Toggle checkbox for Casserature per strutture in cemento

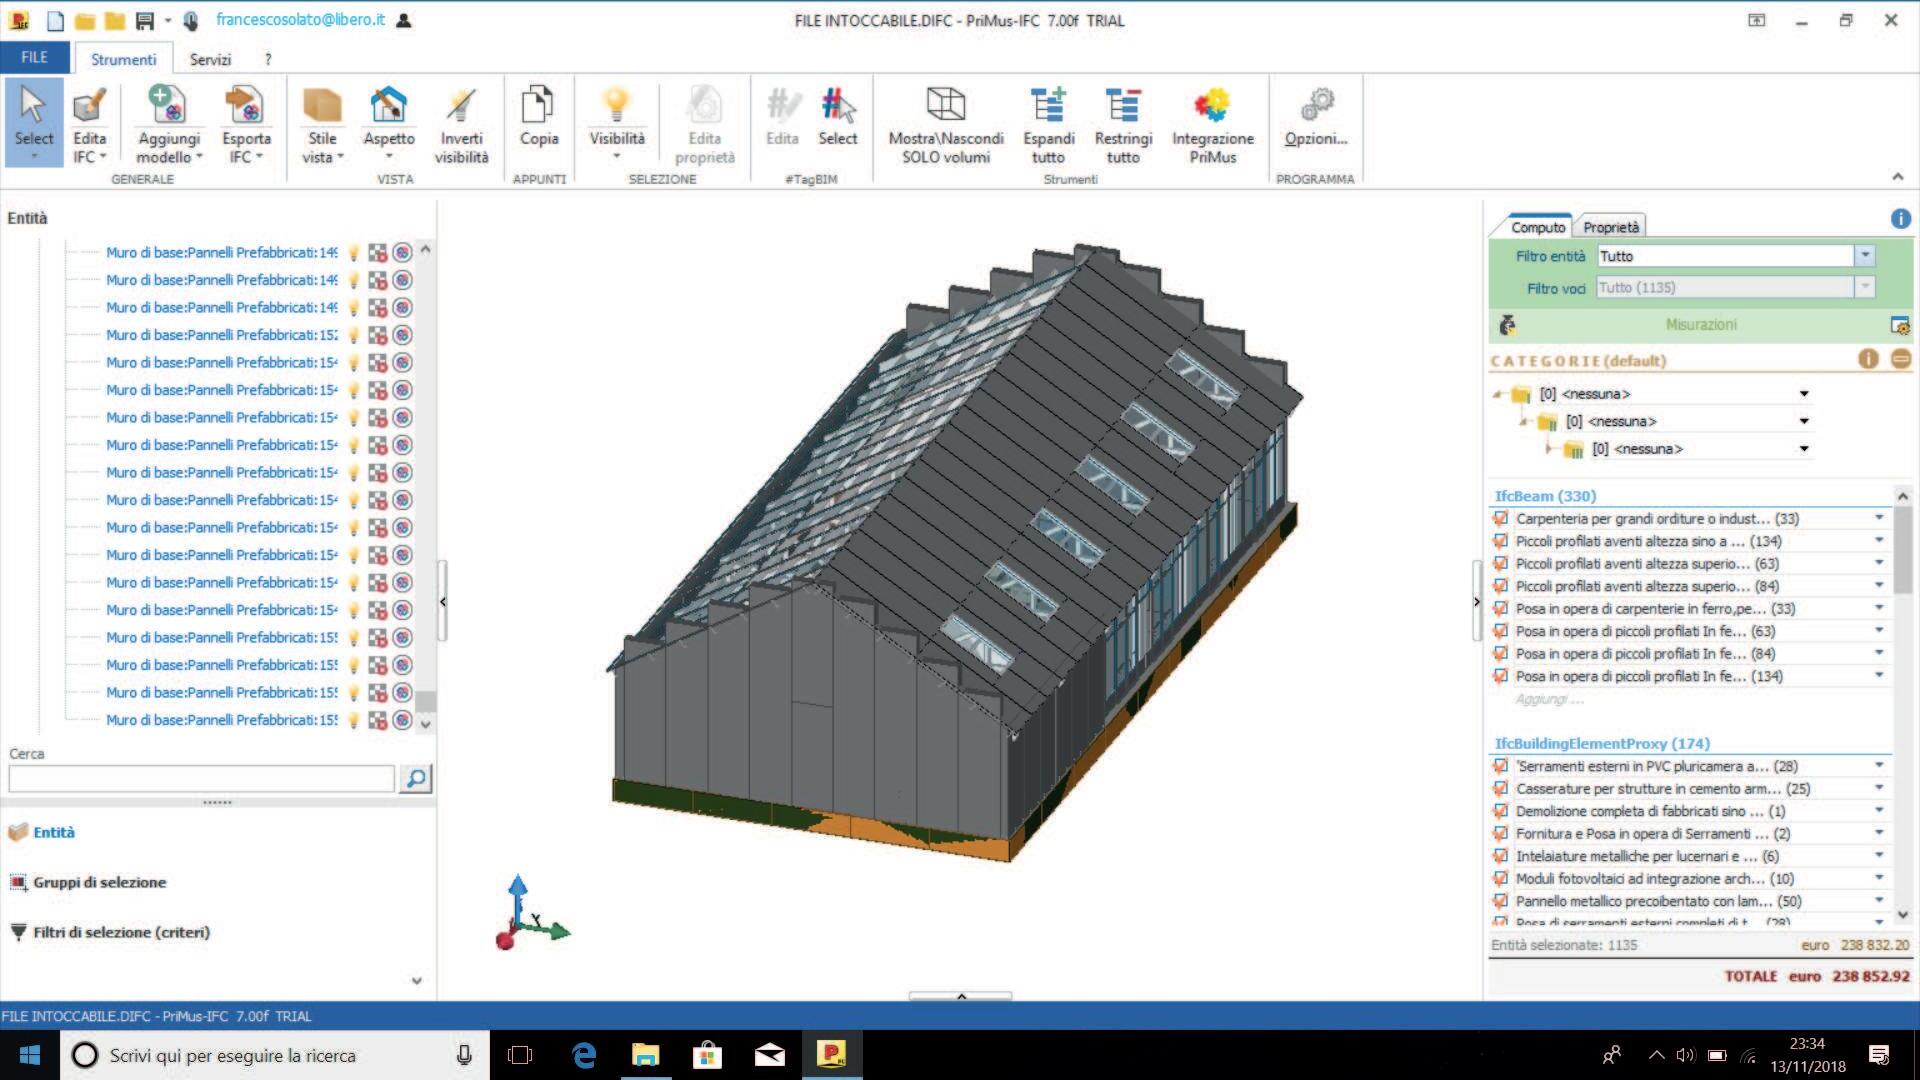click(1500, 788)
